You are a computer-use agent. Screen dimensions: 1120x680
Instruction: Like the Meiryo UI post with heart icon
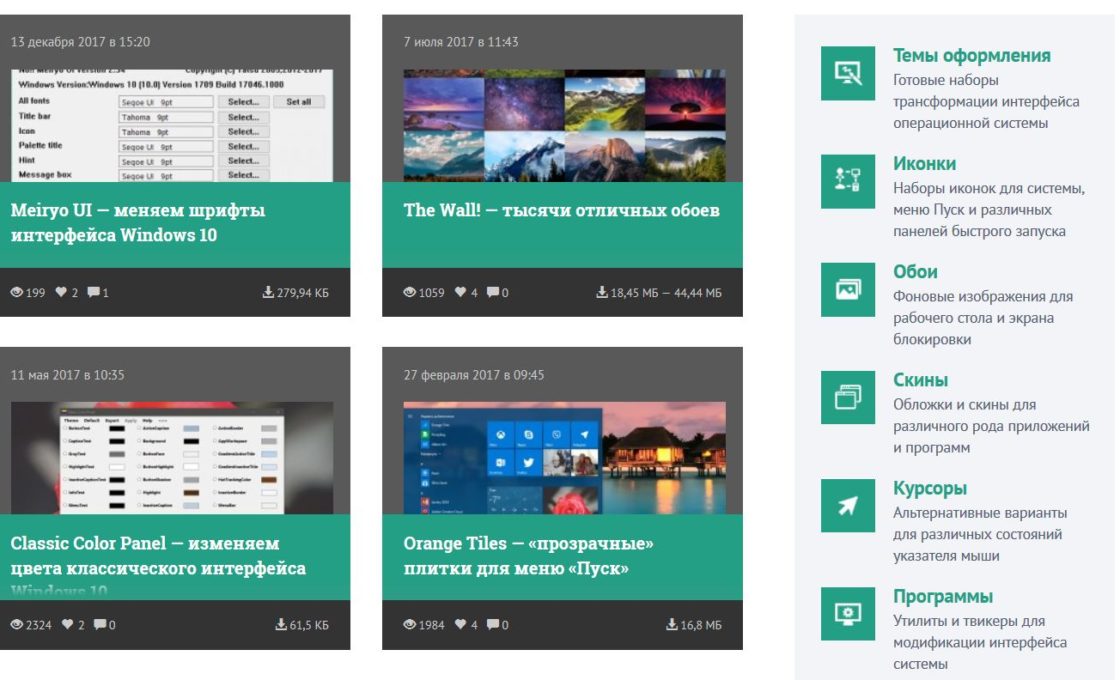coord(61,292)
